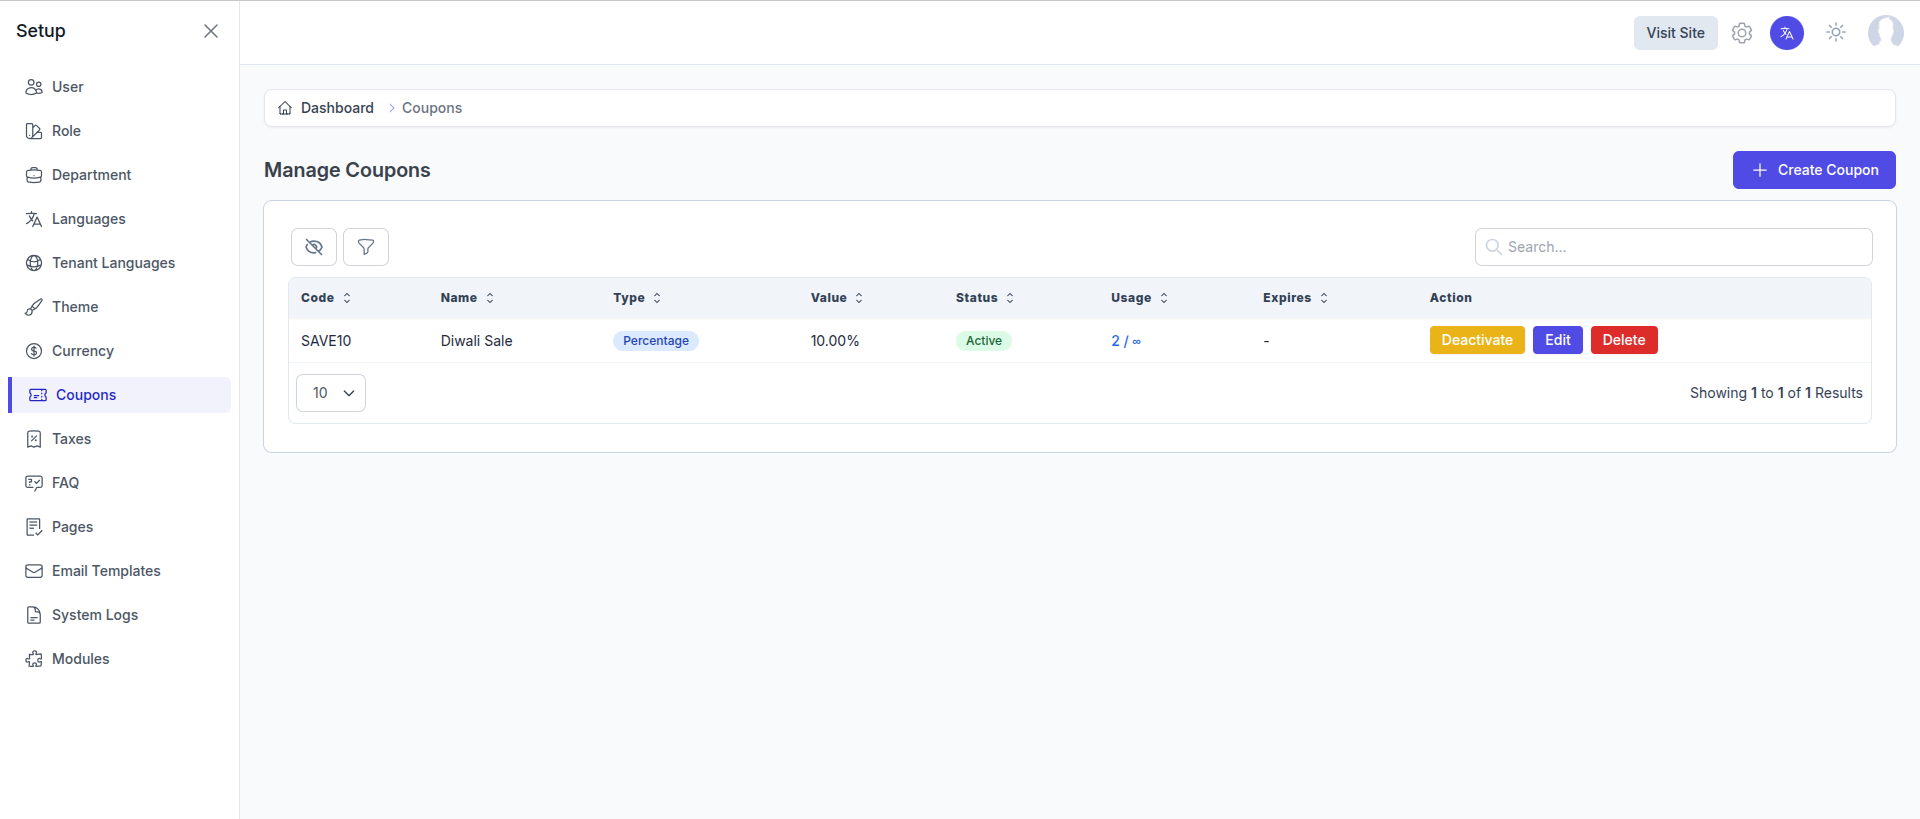Open the user avatar profile menu
This screenshot has width=1920, height=819.
pyautogui.click(x=1885, y=33)
